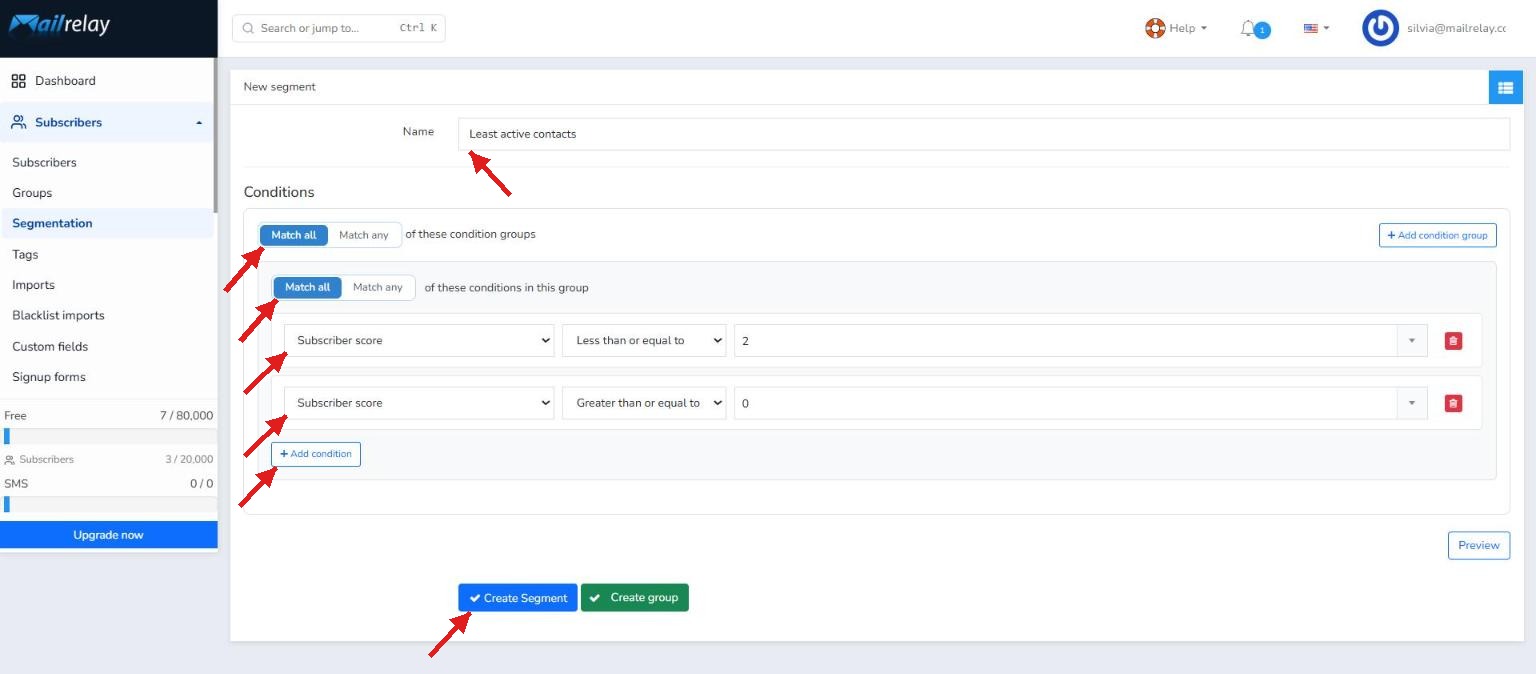Click the blue list view icon
This screenshot has width=1536, height=674.
point(1504,87)
